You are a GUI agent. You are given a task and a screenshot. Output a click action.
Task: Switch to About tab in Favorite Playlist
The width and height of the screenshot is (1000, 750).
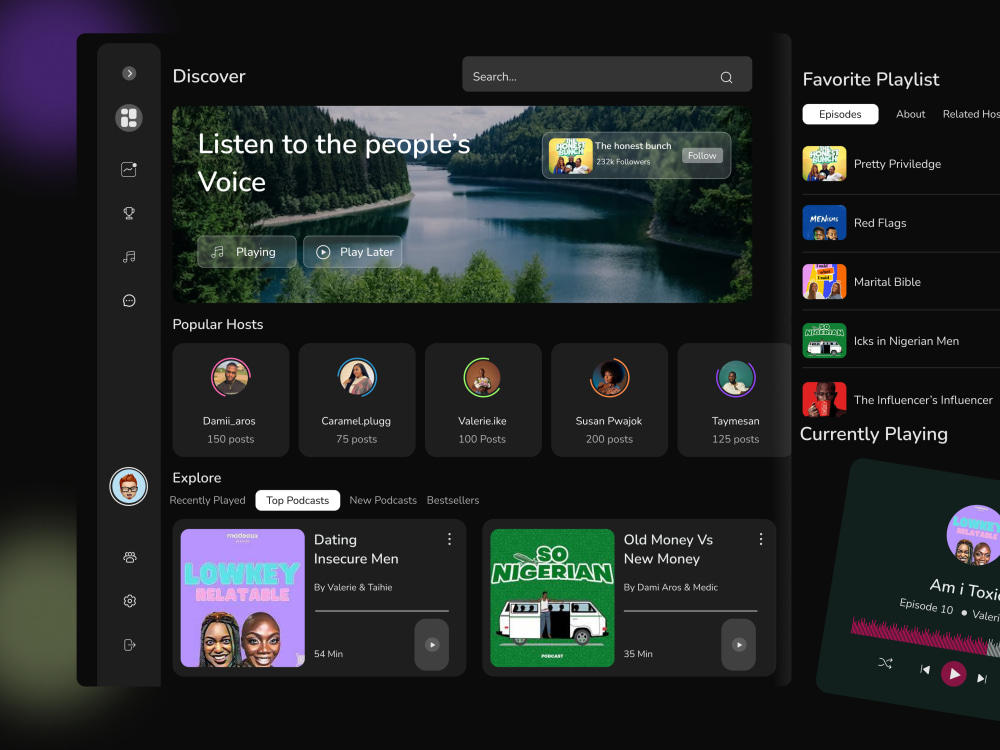click(910, 114)
